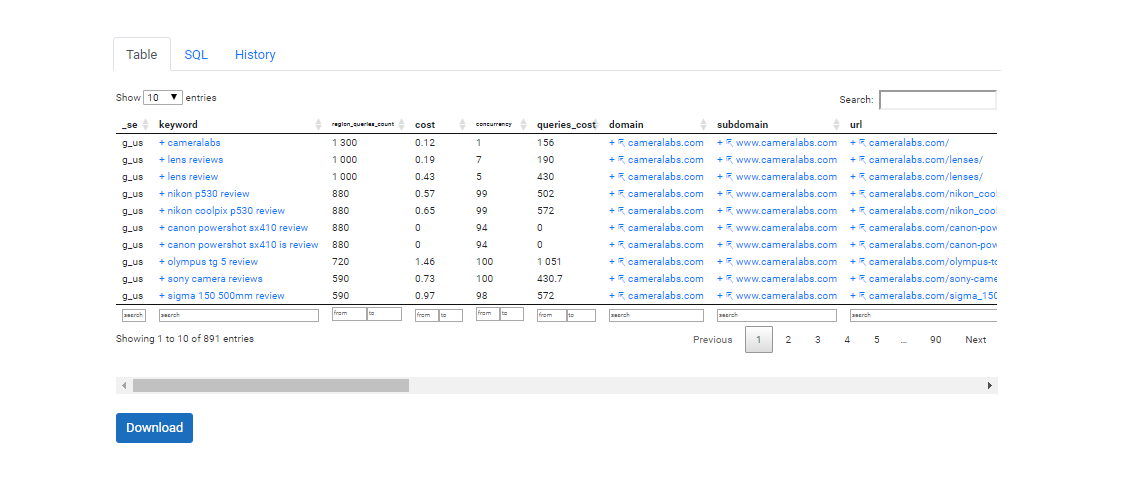The image size is (1146, 499).
Task: Click left arrow of horizontal scrollbar
Action: click(x=124, y=386)
